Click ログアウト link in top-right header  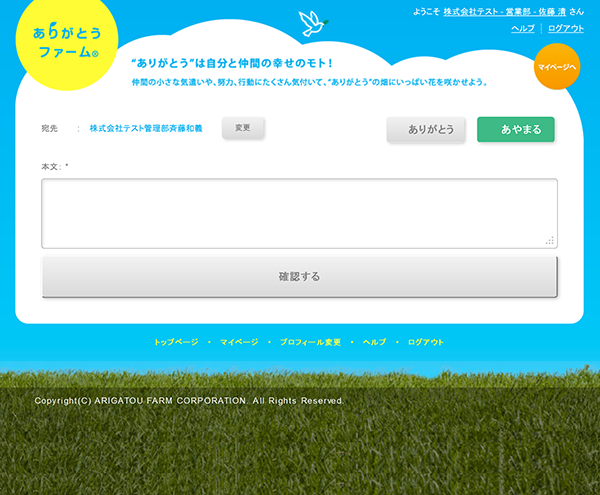(x=565, y=28)
